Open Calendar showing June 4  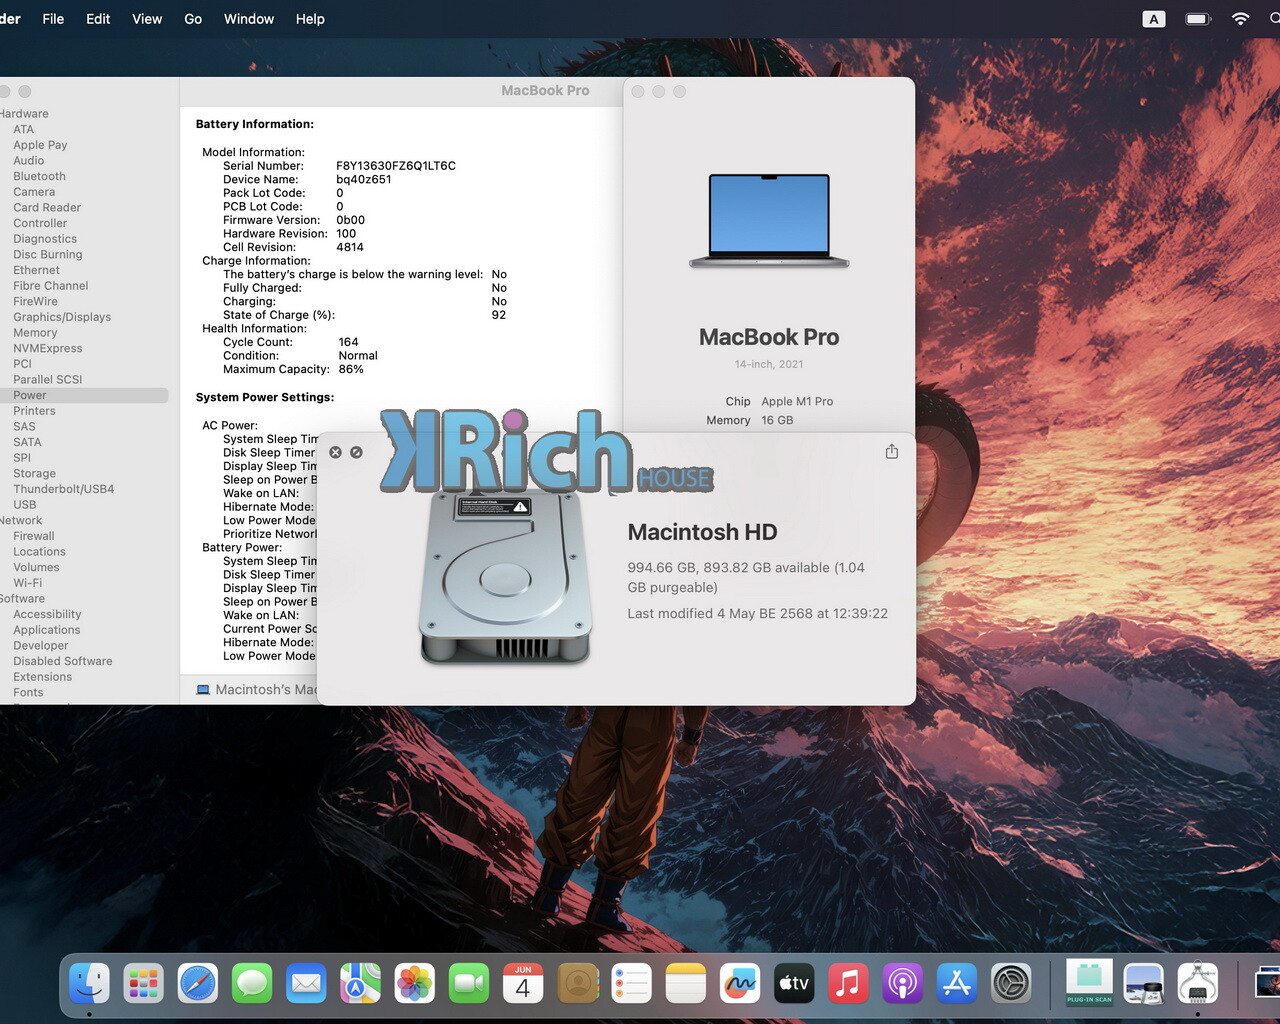click(x=523, y=984)
